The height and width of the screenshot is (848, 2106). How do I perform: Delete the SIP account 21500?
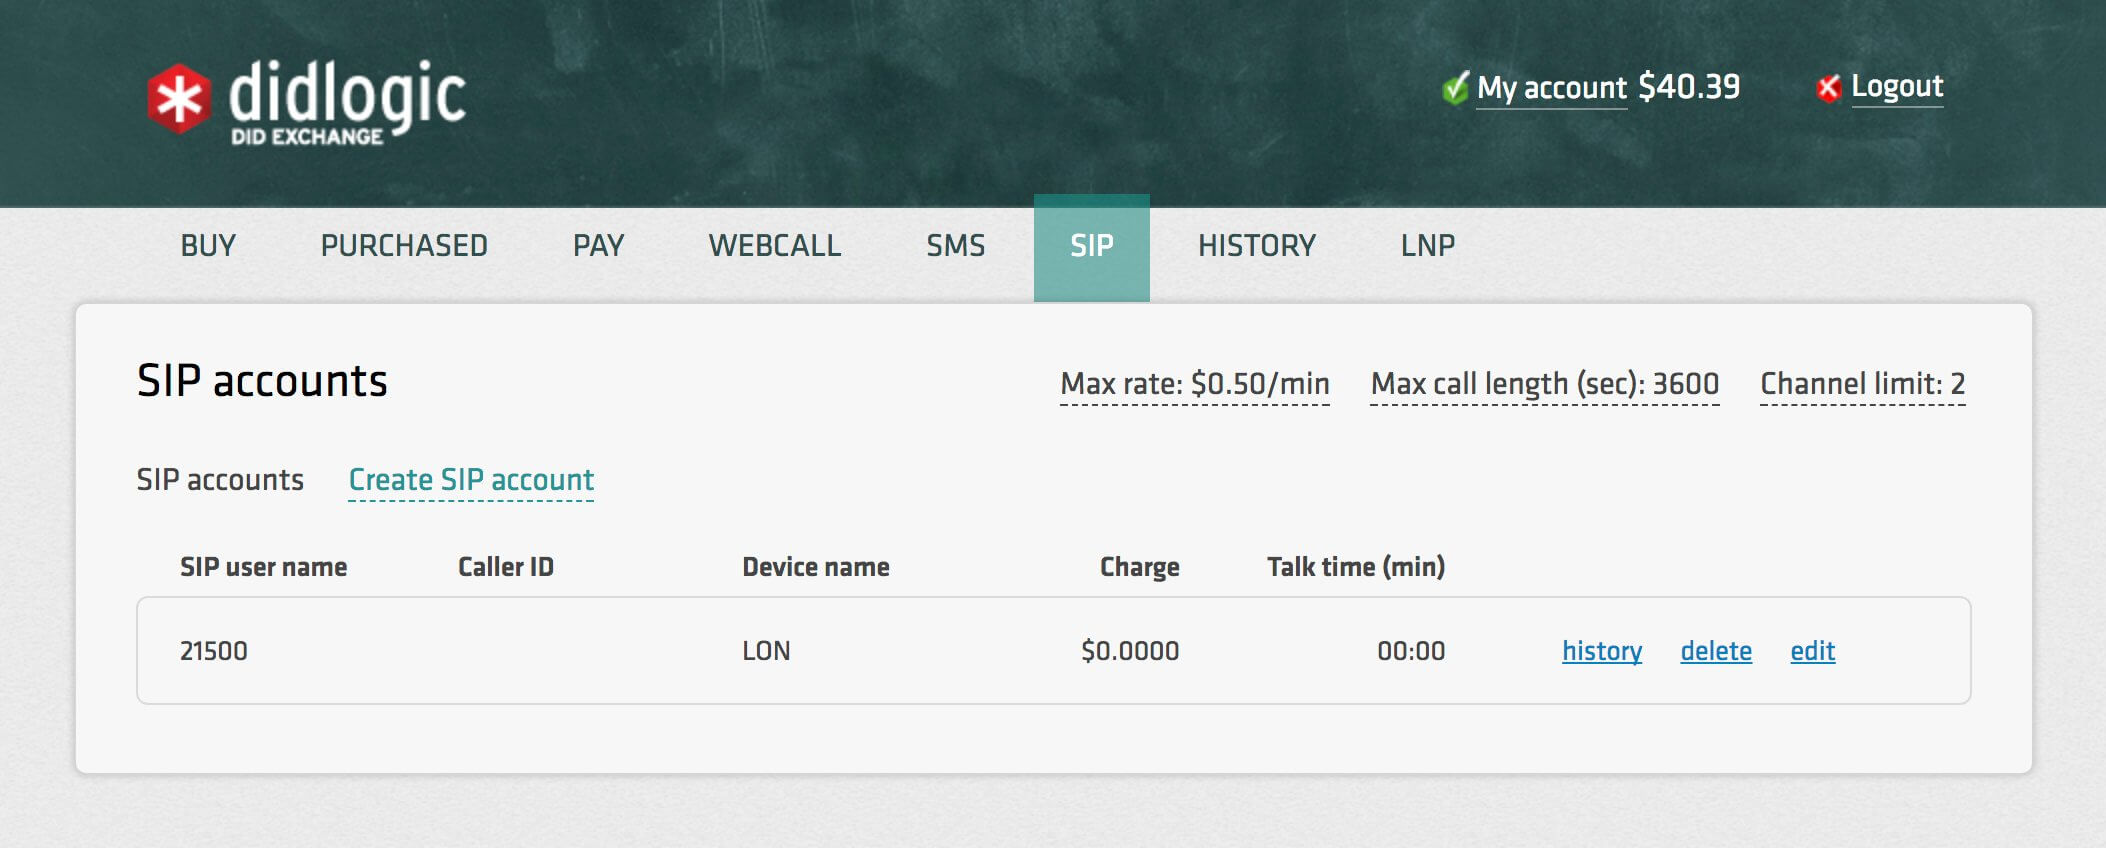(x=1715, y=651)
